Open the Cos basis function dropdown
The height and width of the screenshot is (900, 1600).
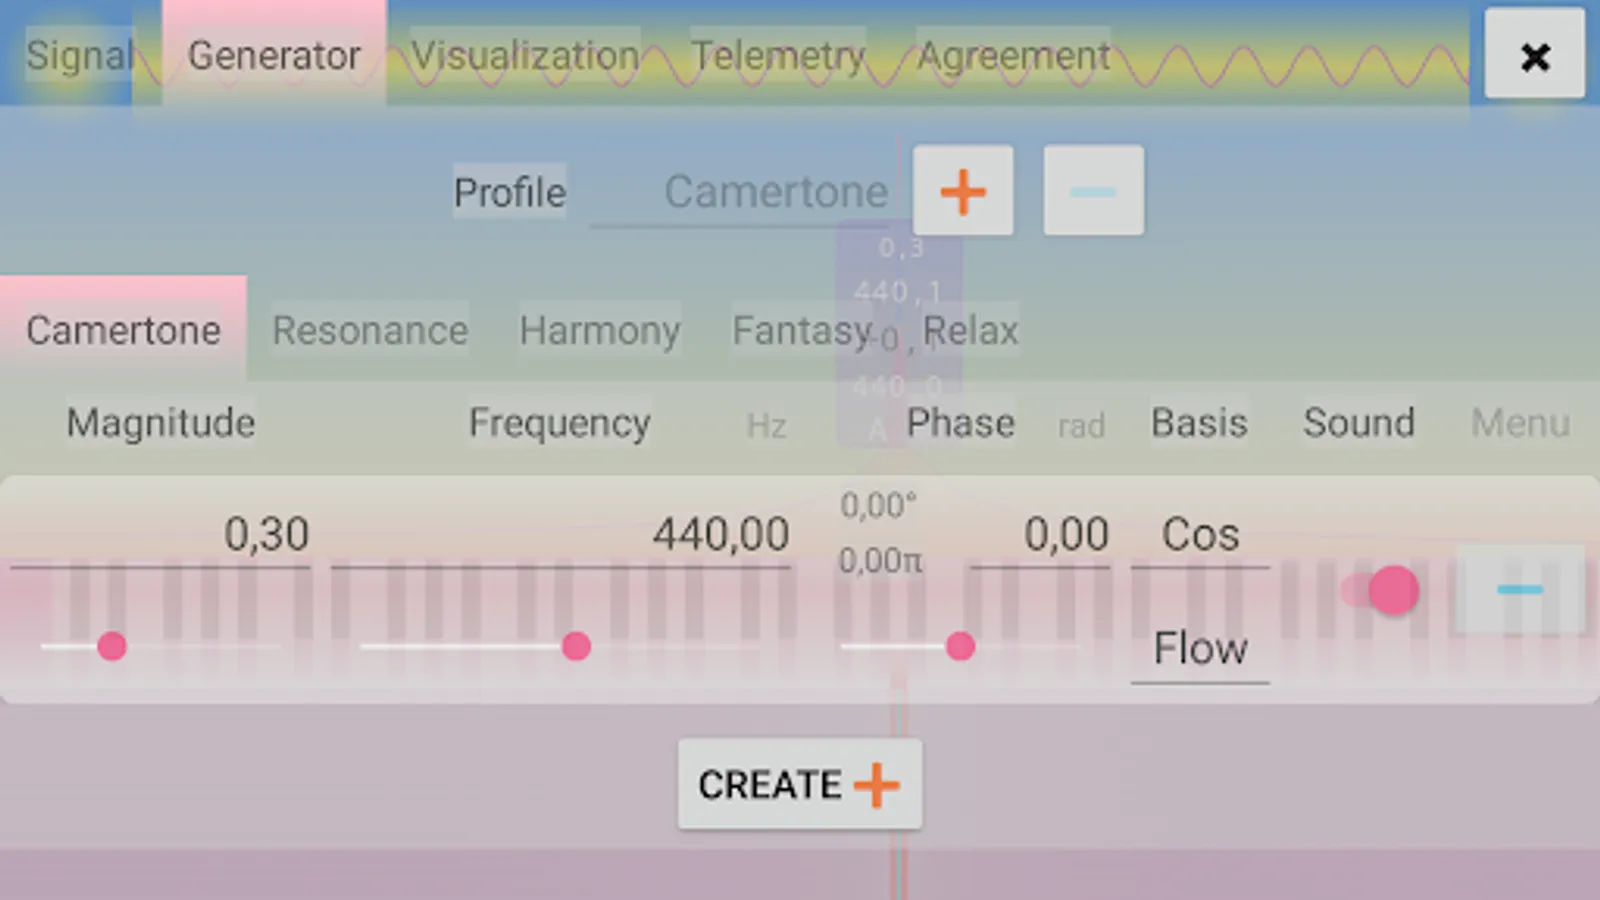point(1200,535)
